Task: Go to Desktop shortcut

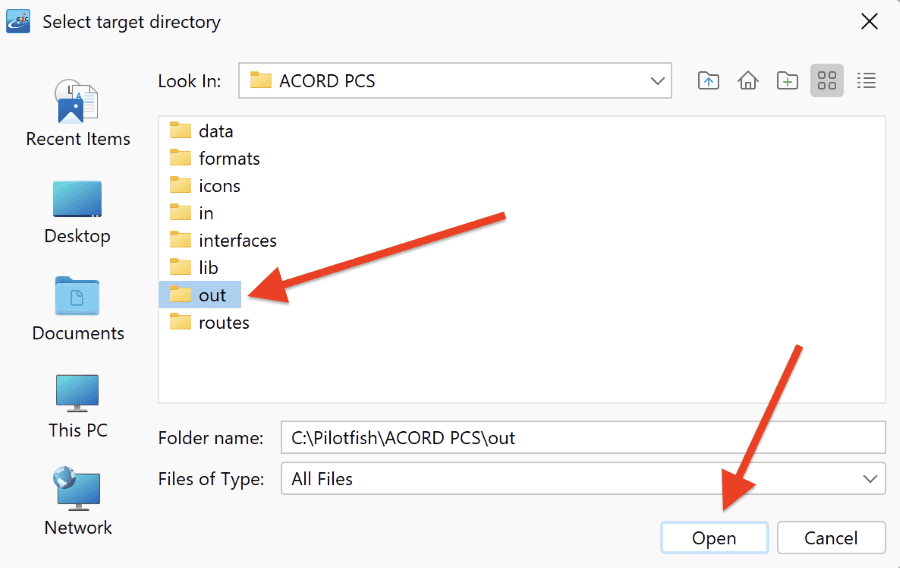Action: click(x=77, y=212)
